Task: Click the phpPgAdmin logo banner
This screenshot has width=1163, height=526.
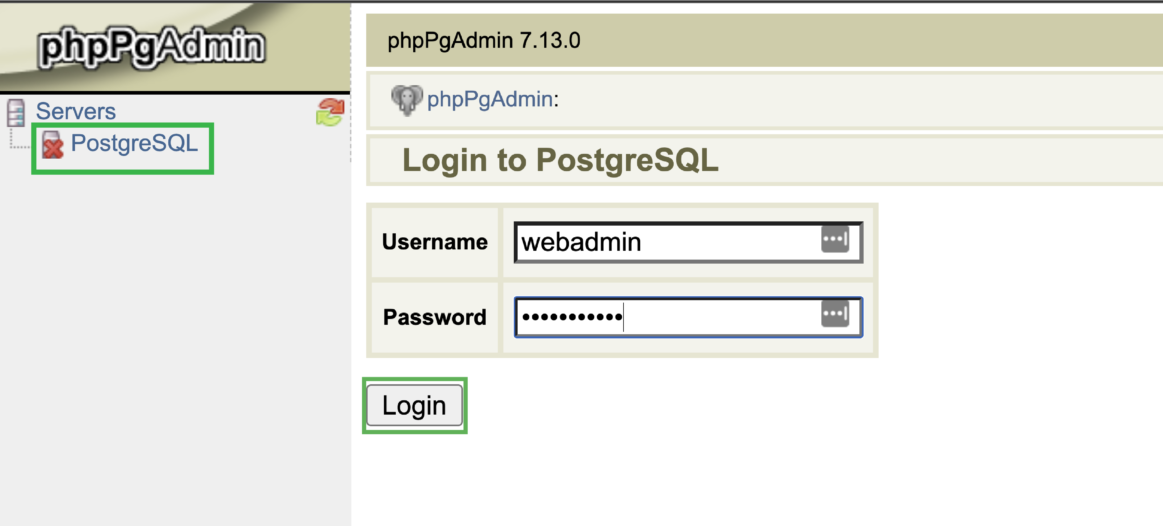Action: point(152,47)
